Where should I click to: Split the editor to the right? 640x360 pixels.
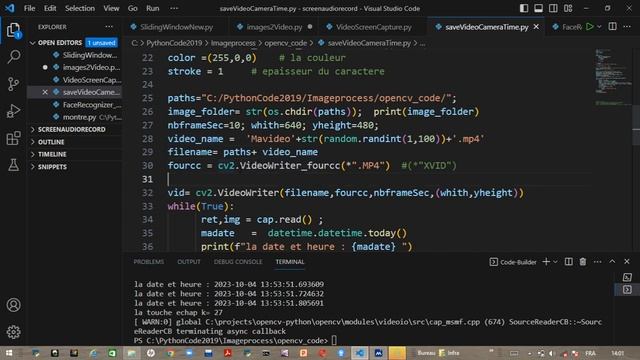tap(612, 27)
